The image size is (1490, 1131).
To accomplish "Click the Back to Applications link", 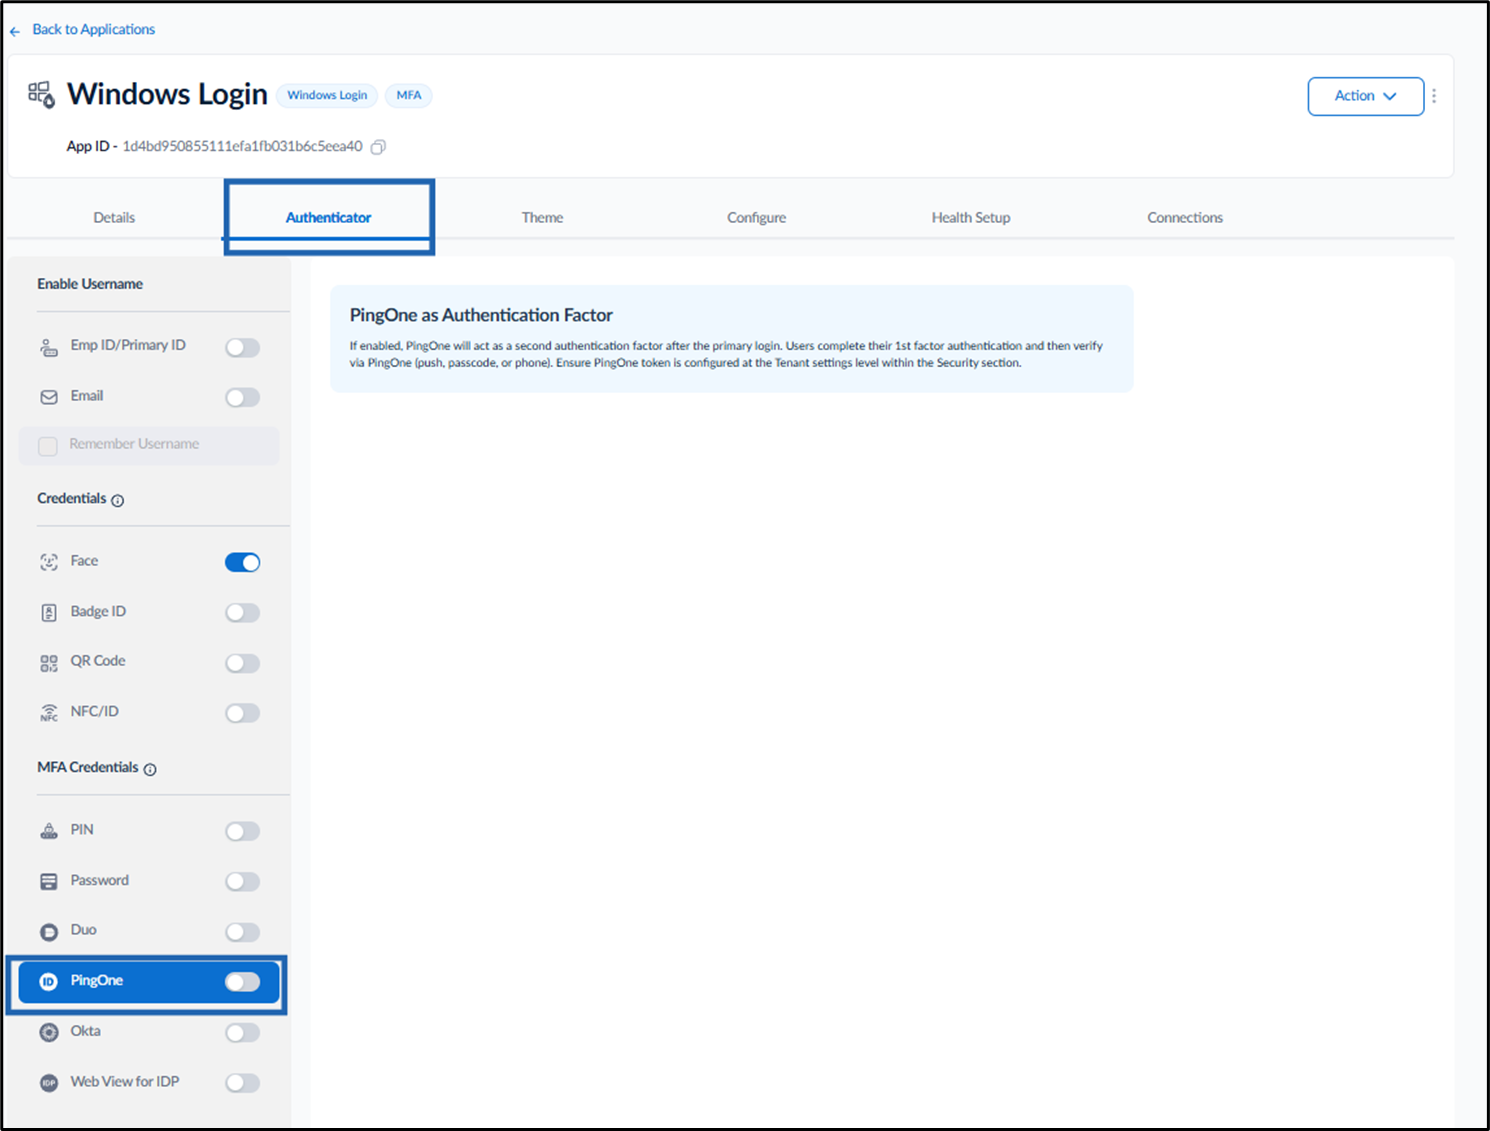I will [x=94, y=29].
